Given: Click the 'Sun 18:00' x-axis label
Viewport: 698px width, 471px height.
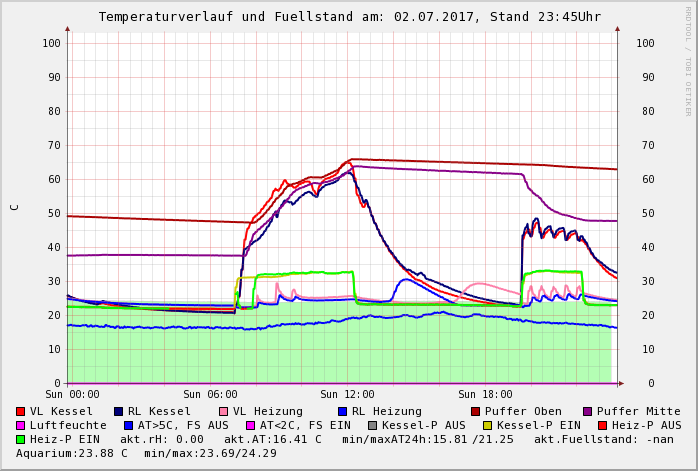Looking at the screenshot, I should [485, 394].
